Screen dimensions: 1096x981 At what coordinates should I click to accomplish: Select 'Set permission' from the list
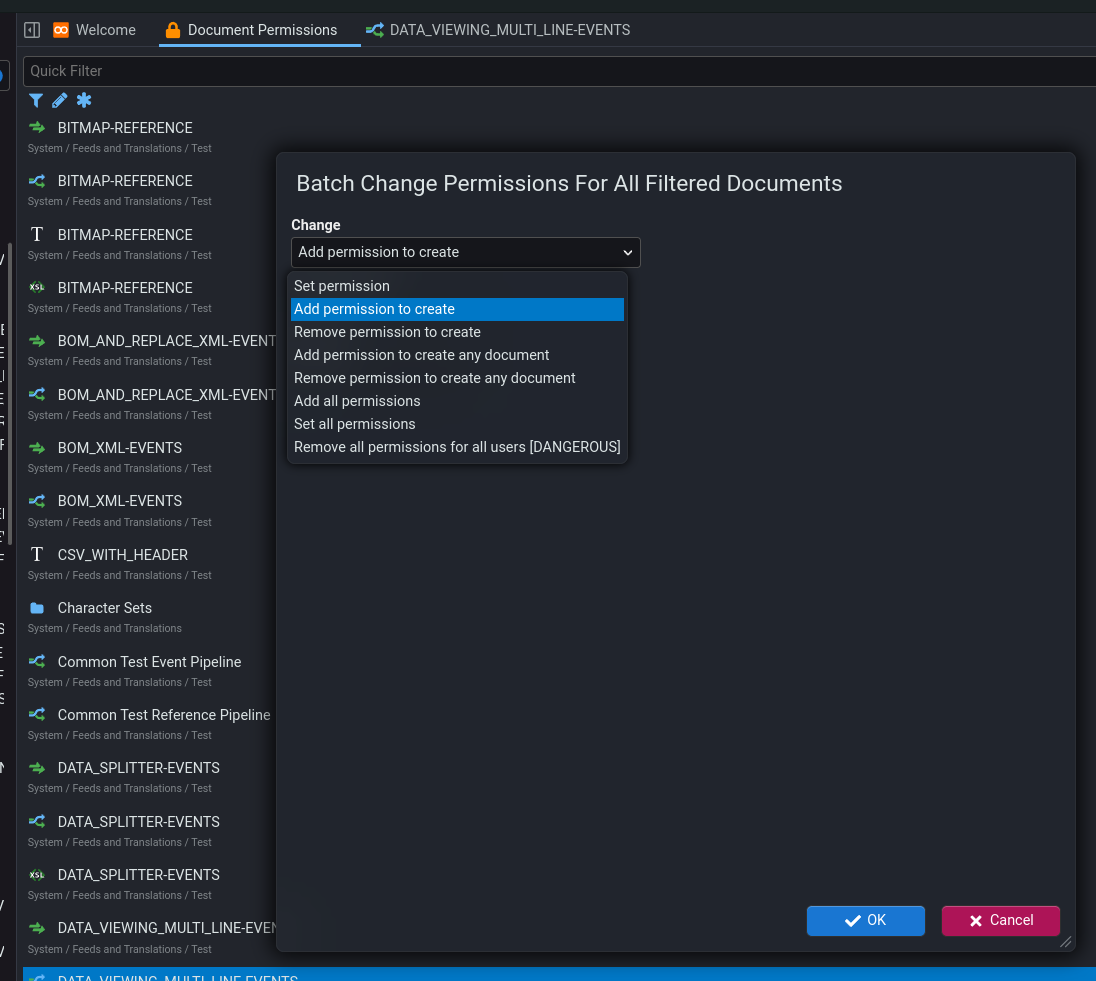pos(342,286)
